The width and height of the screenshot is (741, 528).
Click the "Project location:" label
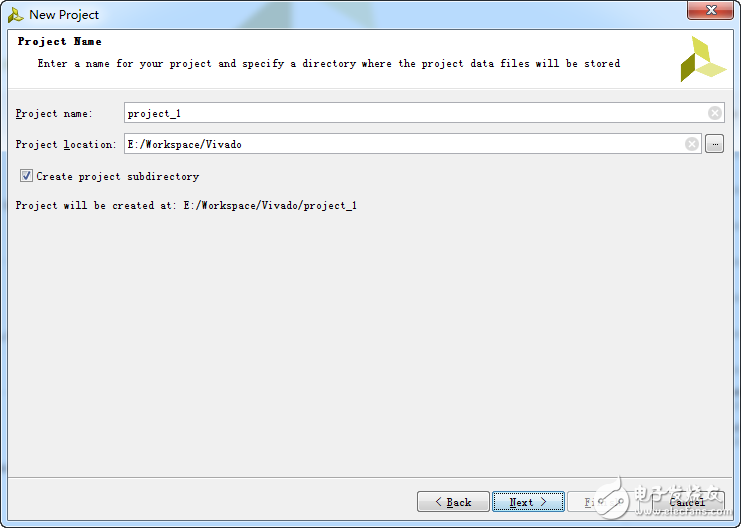[x=66, y=145]
